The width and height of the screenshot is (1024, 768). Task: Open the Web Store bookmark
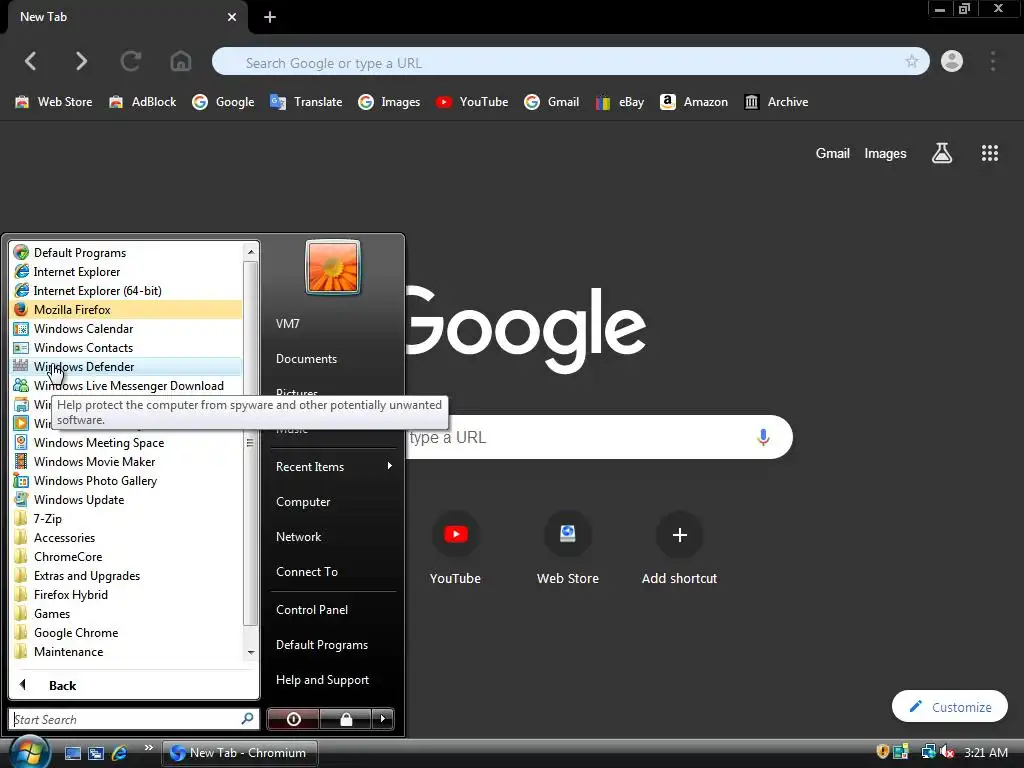(54, 102)
